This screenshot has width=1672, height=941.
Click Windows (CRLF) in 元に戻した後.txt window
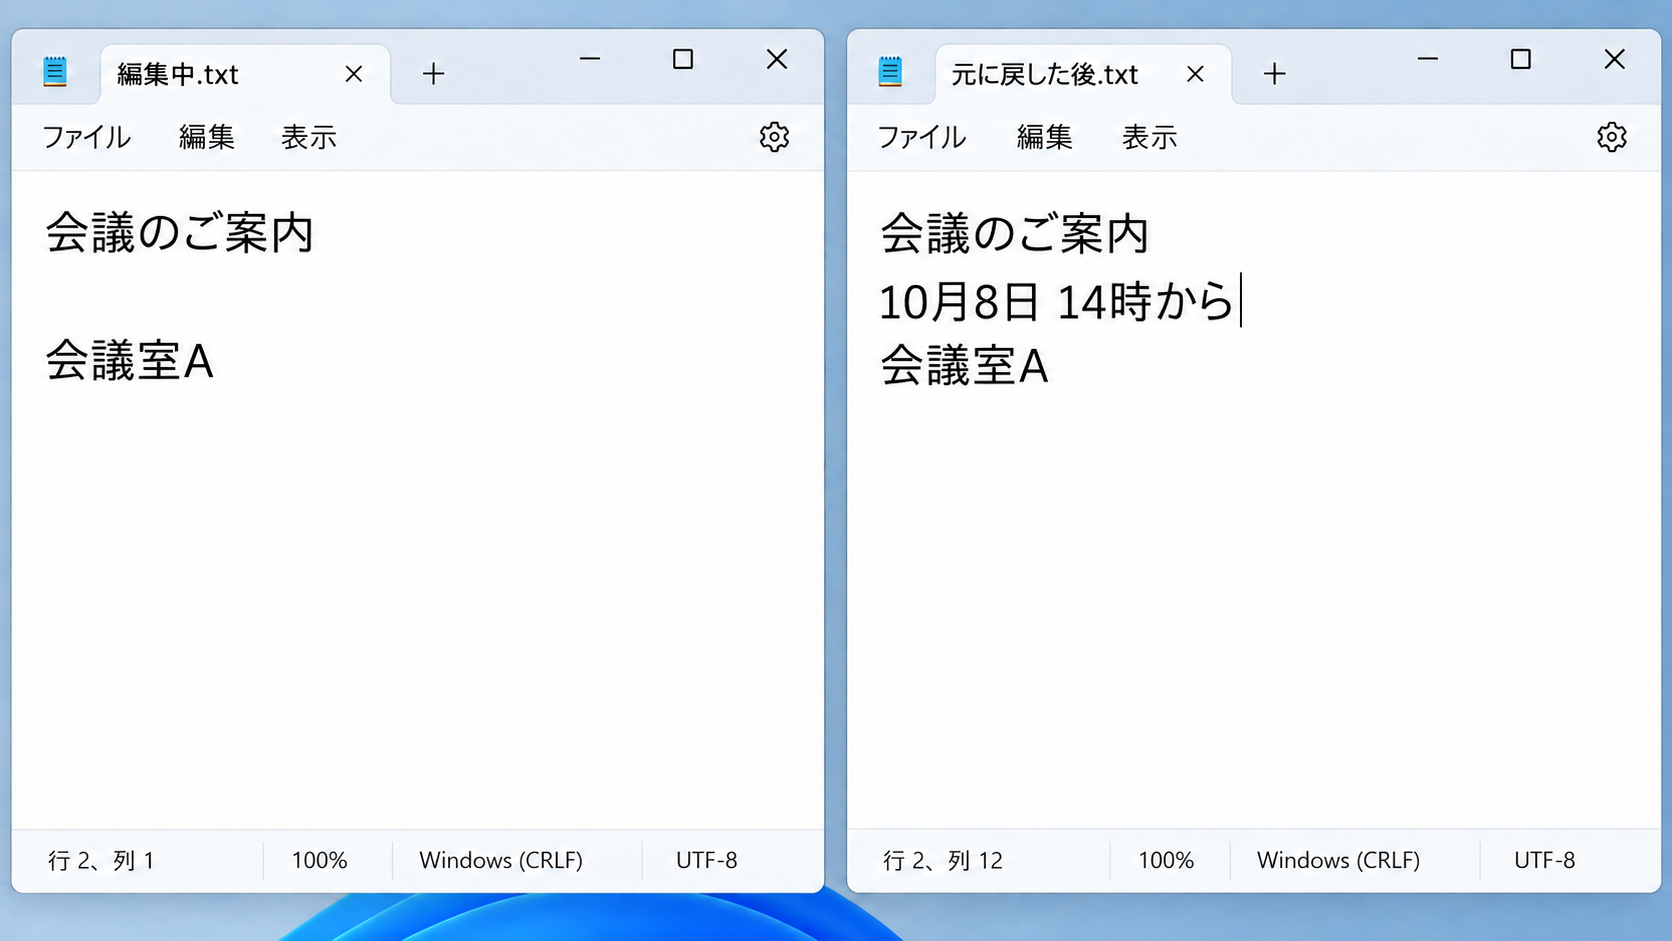click(x=1338, y=860)
